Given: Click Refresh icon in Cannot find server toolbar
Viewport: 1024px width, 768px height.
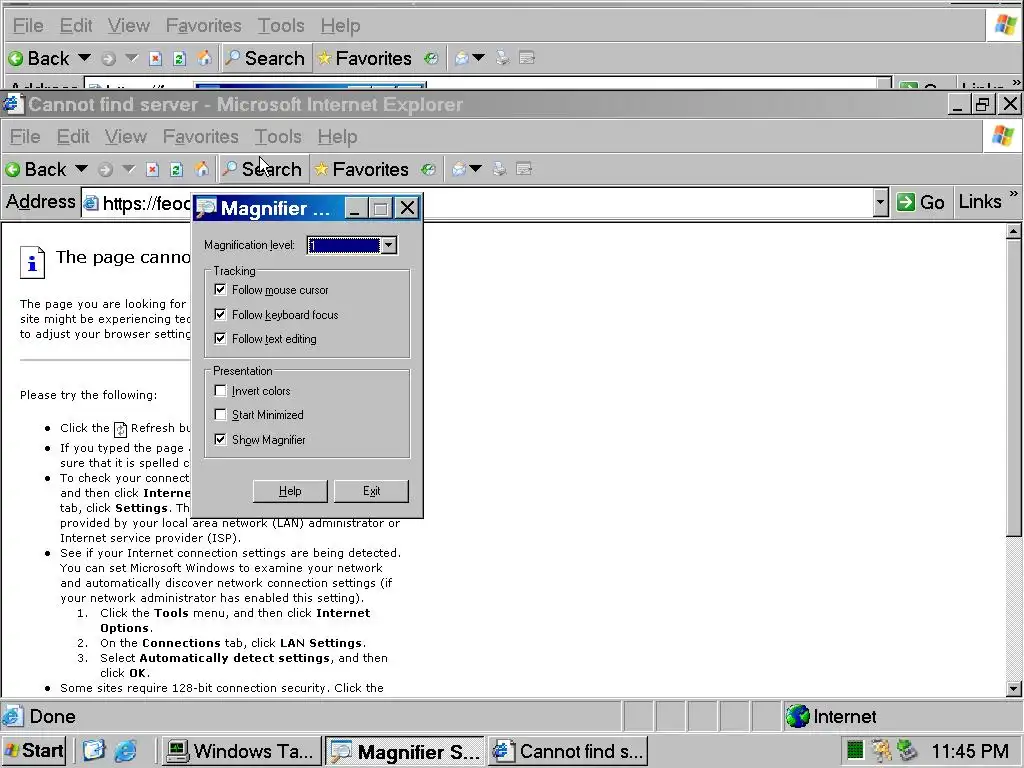Looking at the screenshot, I should [x=176, y=170].
